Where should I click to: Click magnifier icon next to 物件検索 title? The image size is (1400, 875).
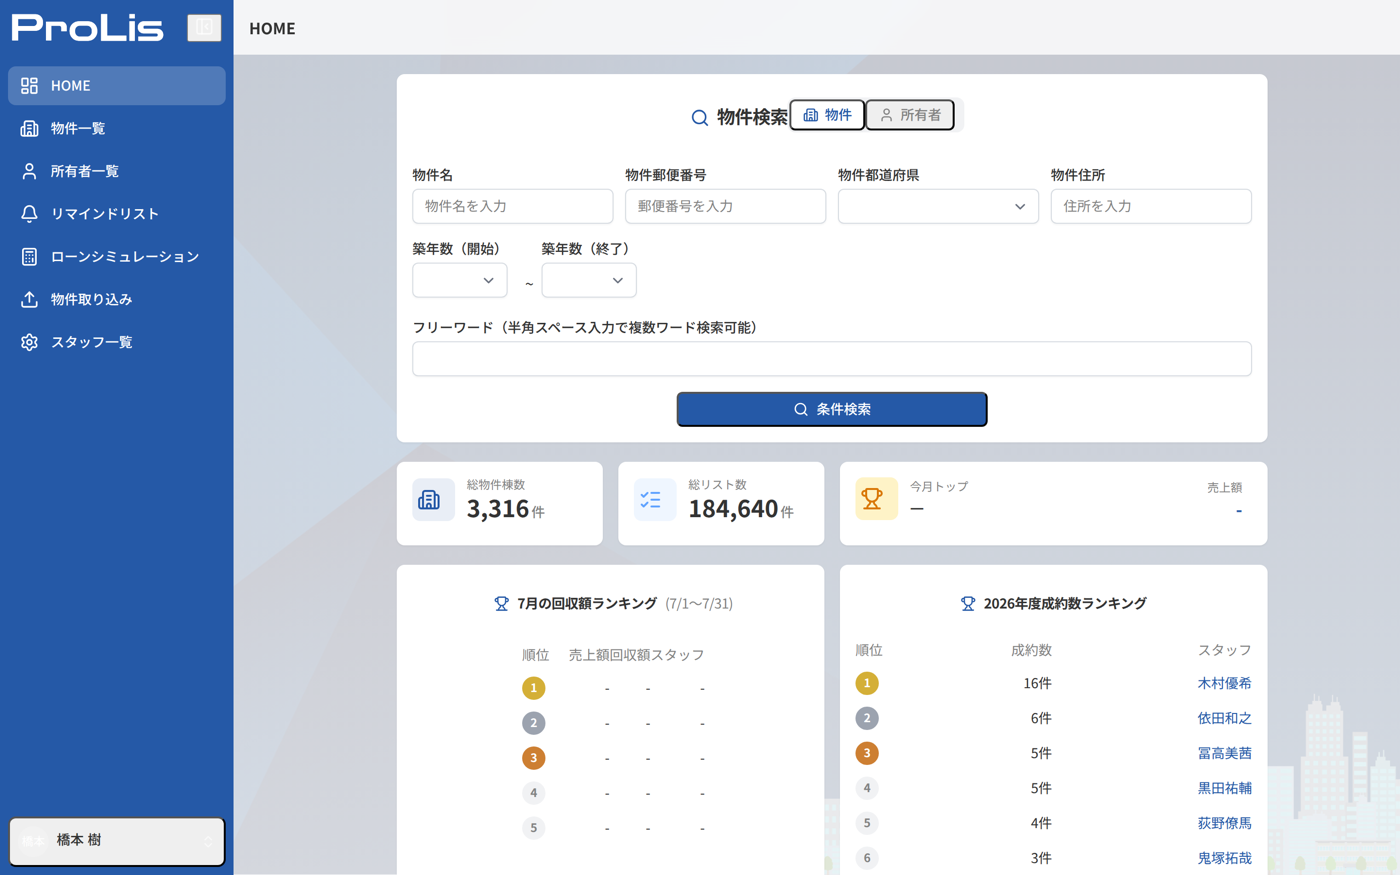point(700,118)
